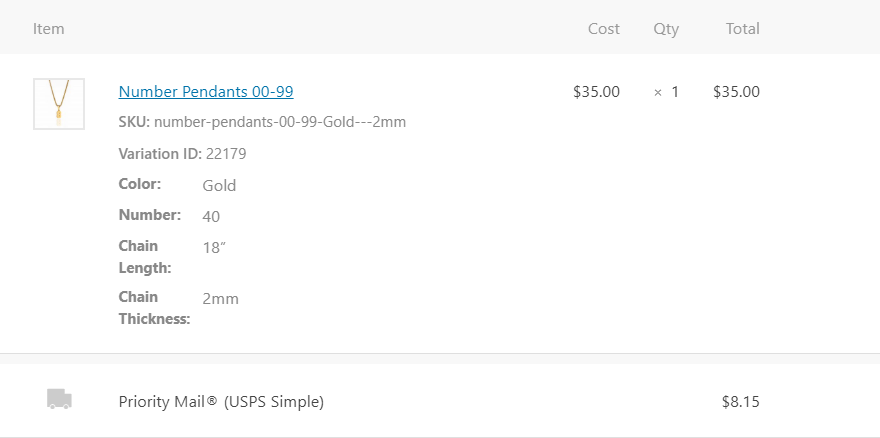The height and width of the screenshot is (438, 880).
Task: Click the 2mm chain thickness value
Action: [220, 299]
